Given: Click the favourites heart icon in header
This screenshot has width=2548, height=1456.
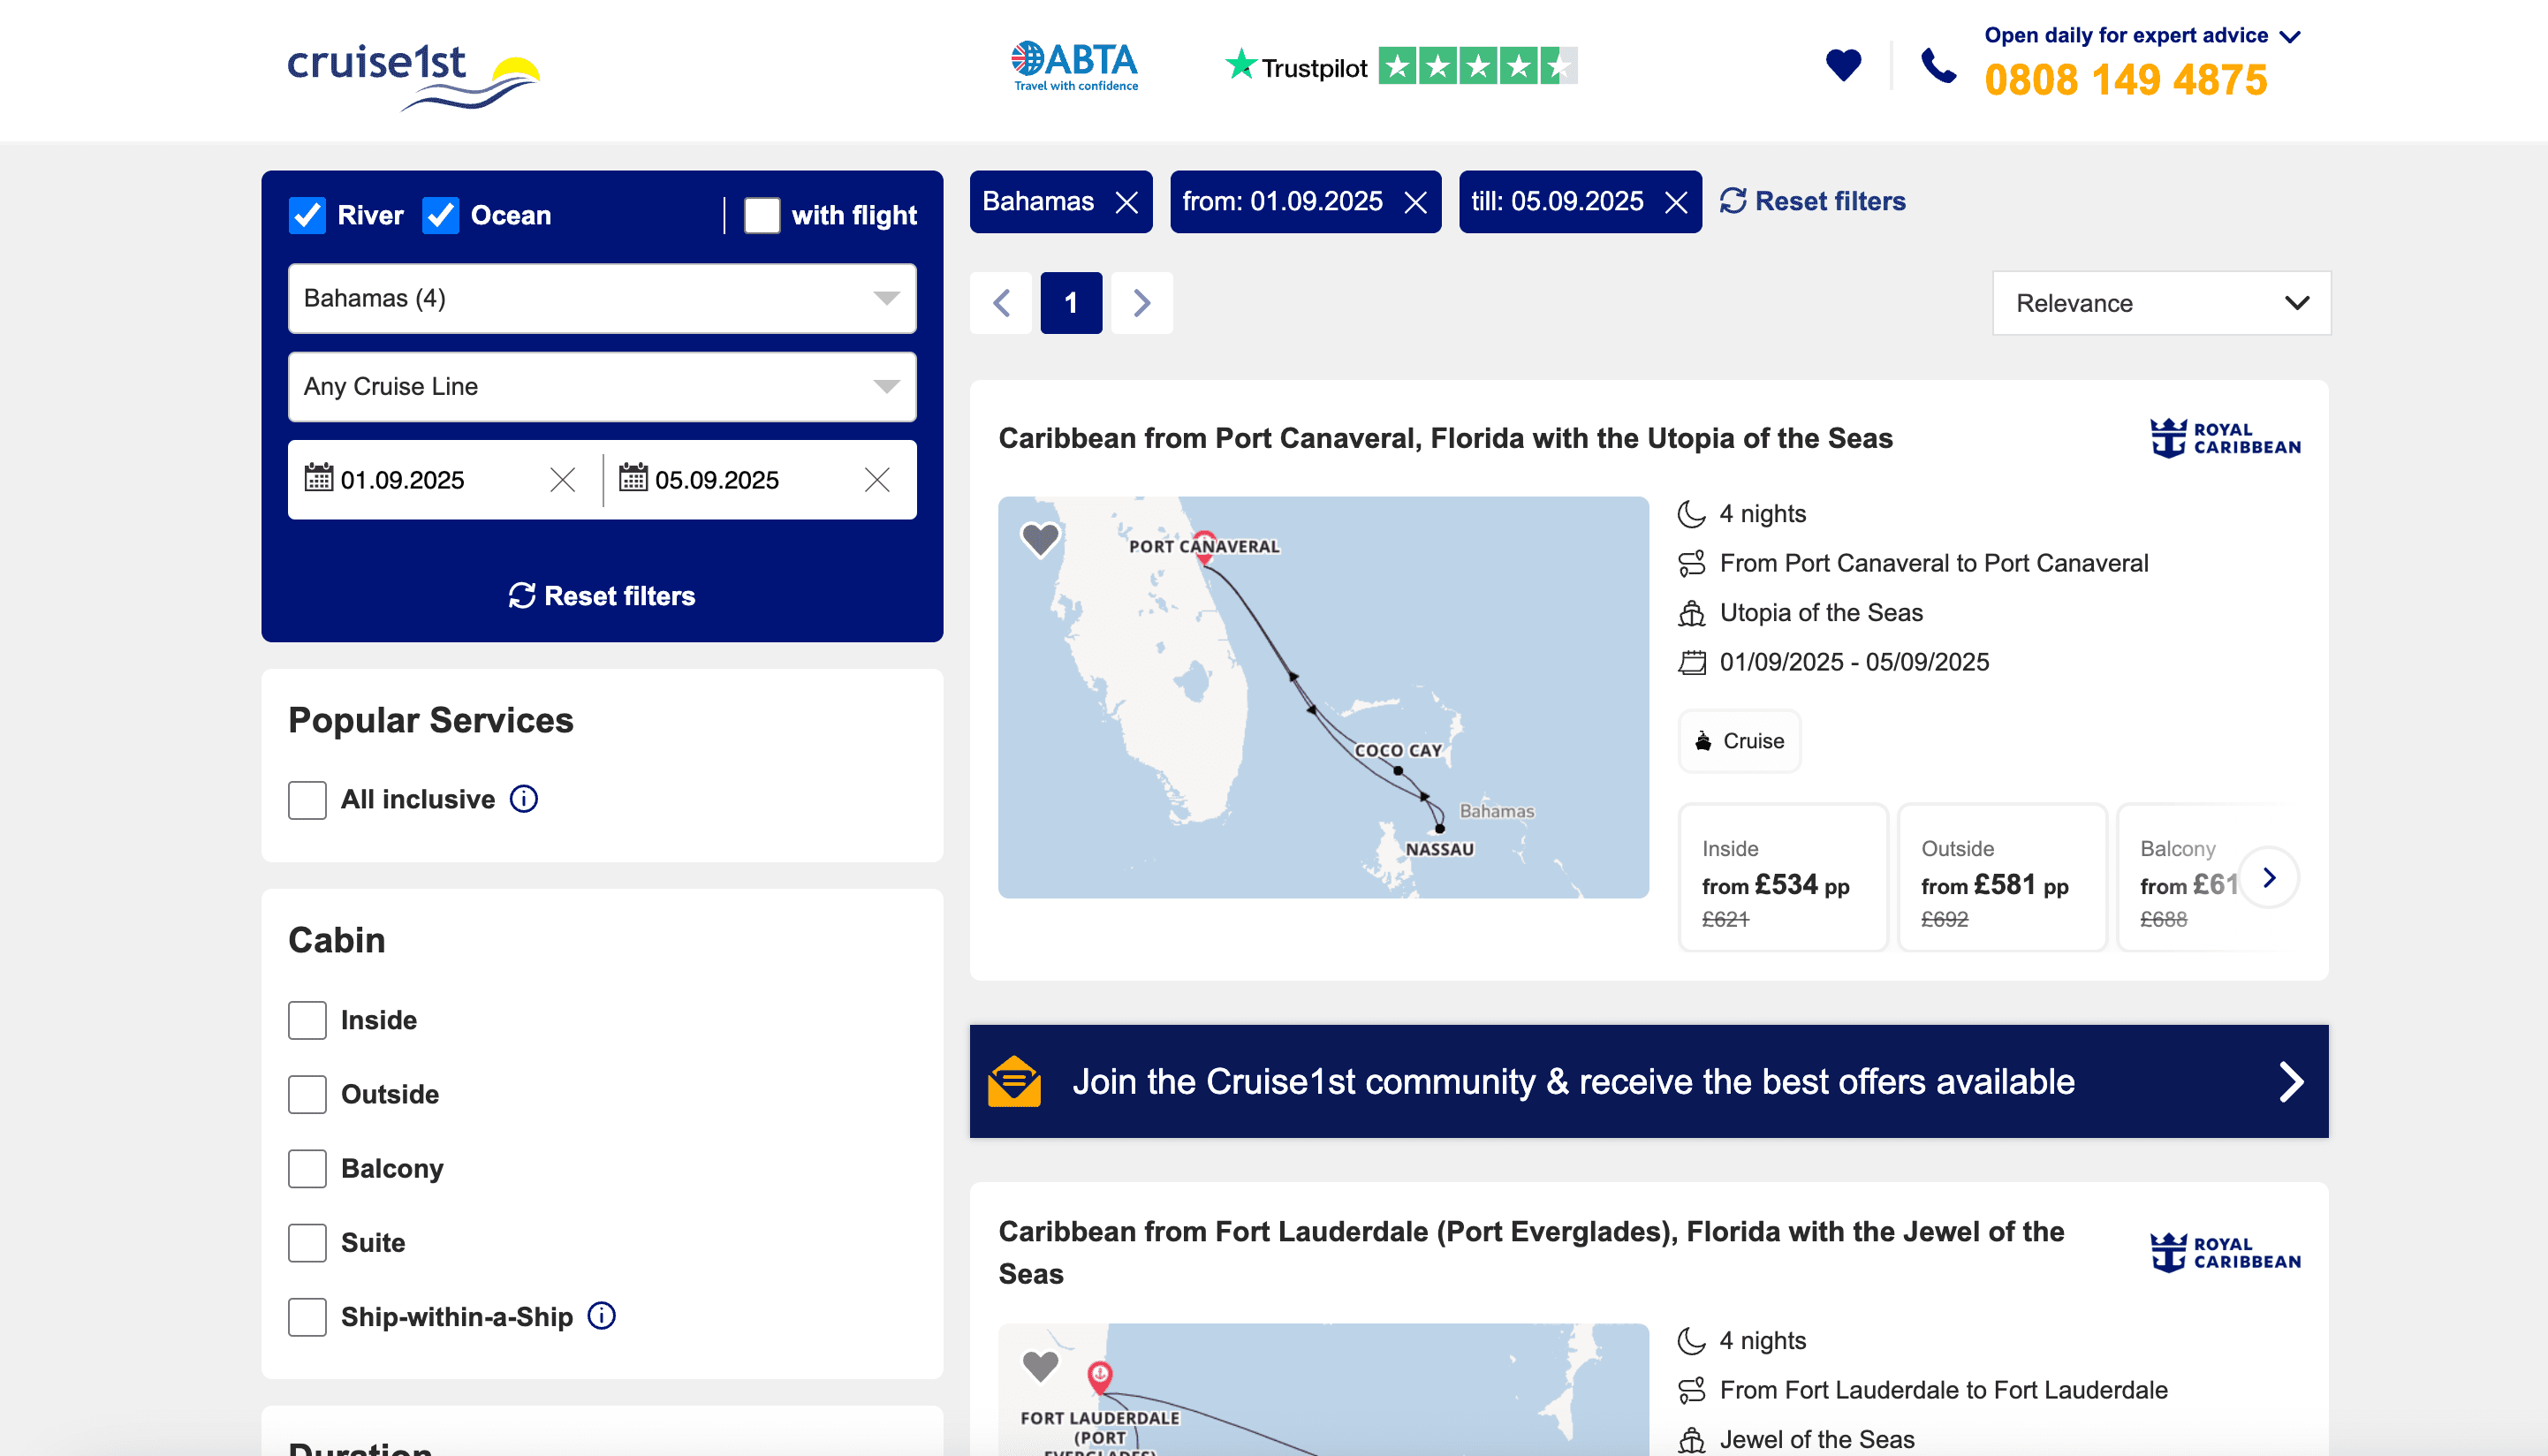Looking at the screenshot, I should pyautogui.click(x=1843, y=65).
